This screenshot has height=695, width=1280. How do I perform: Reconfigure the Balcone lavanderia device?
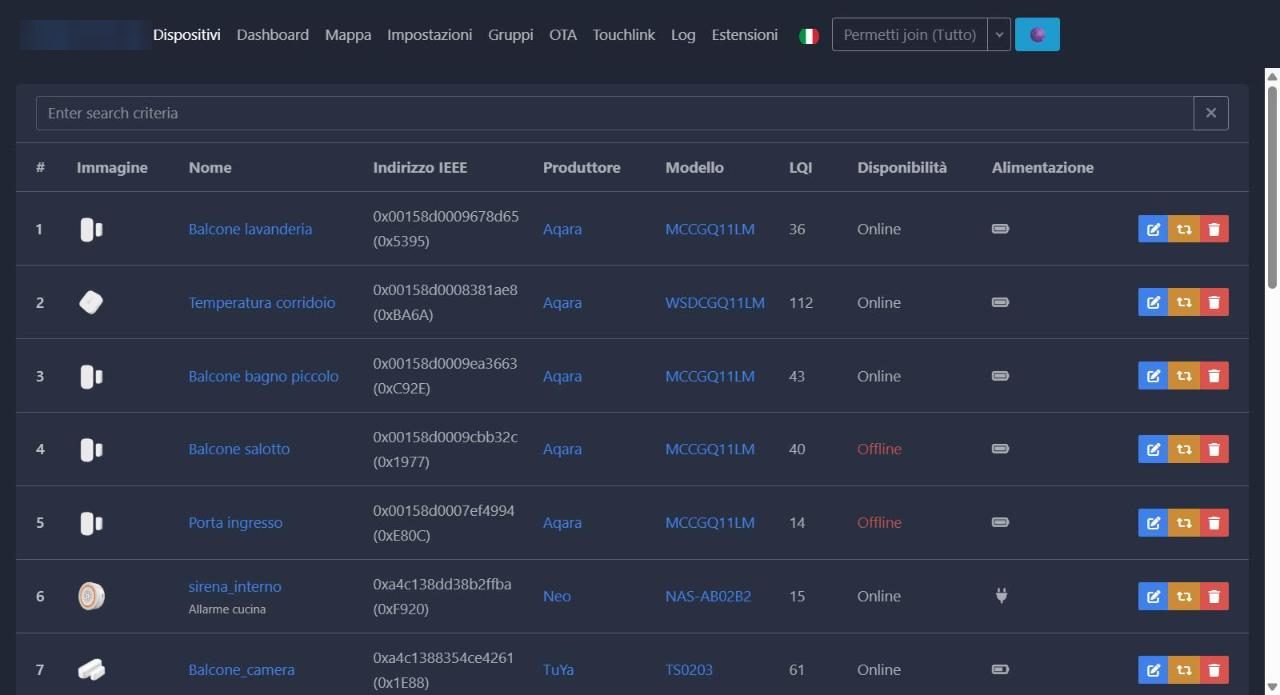(1184, 229)
